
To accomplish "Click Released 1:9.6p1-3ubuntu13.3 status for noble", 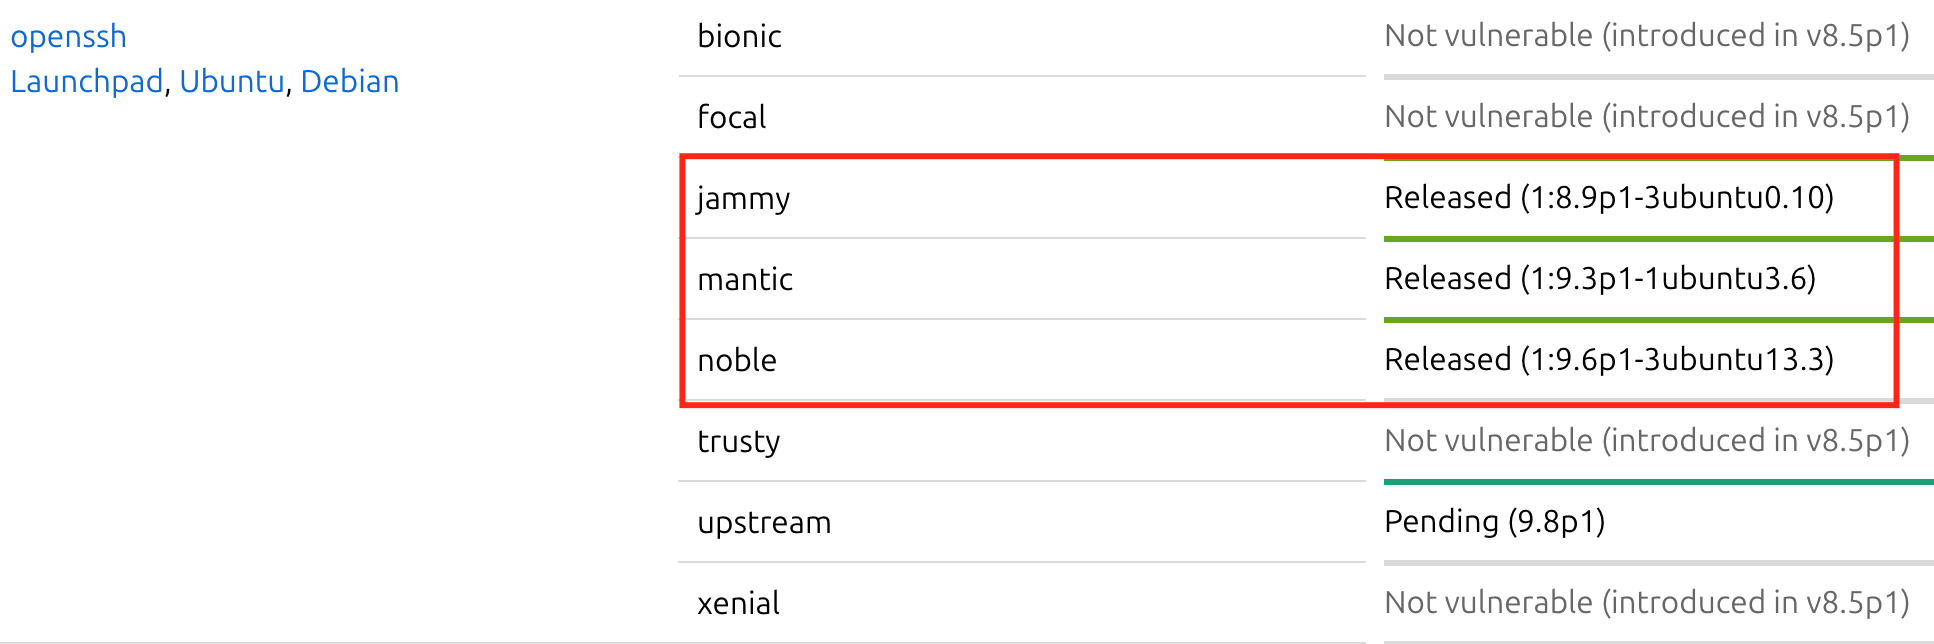I will [x=1608, y=360].
